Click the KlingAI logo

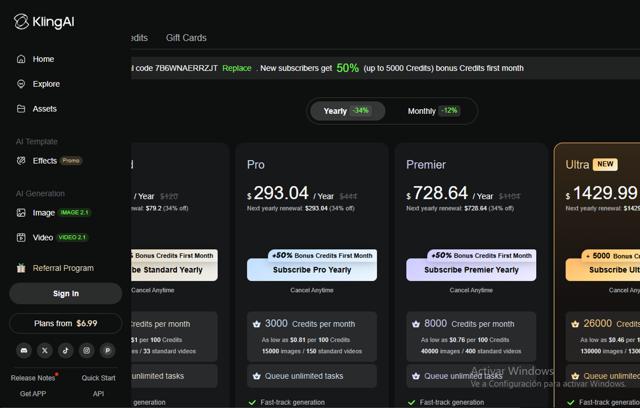tap(44, 22)
